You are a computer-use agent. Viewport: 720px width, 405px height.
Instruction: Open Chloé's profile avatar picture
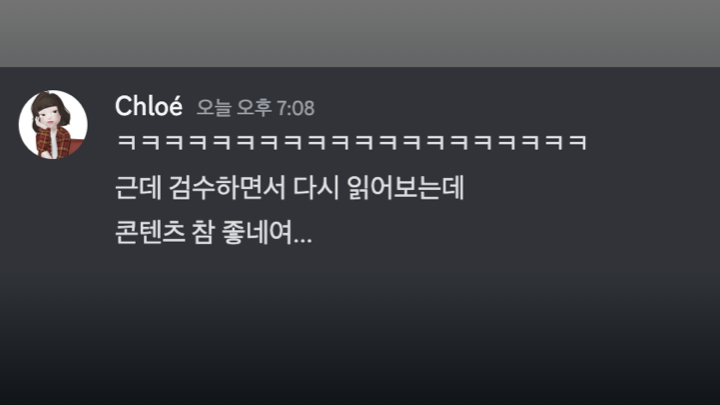(53, 124)
